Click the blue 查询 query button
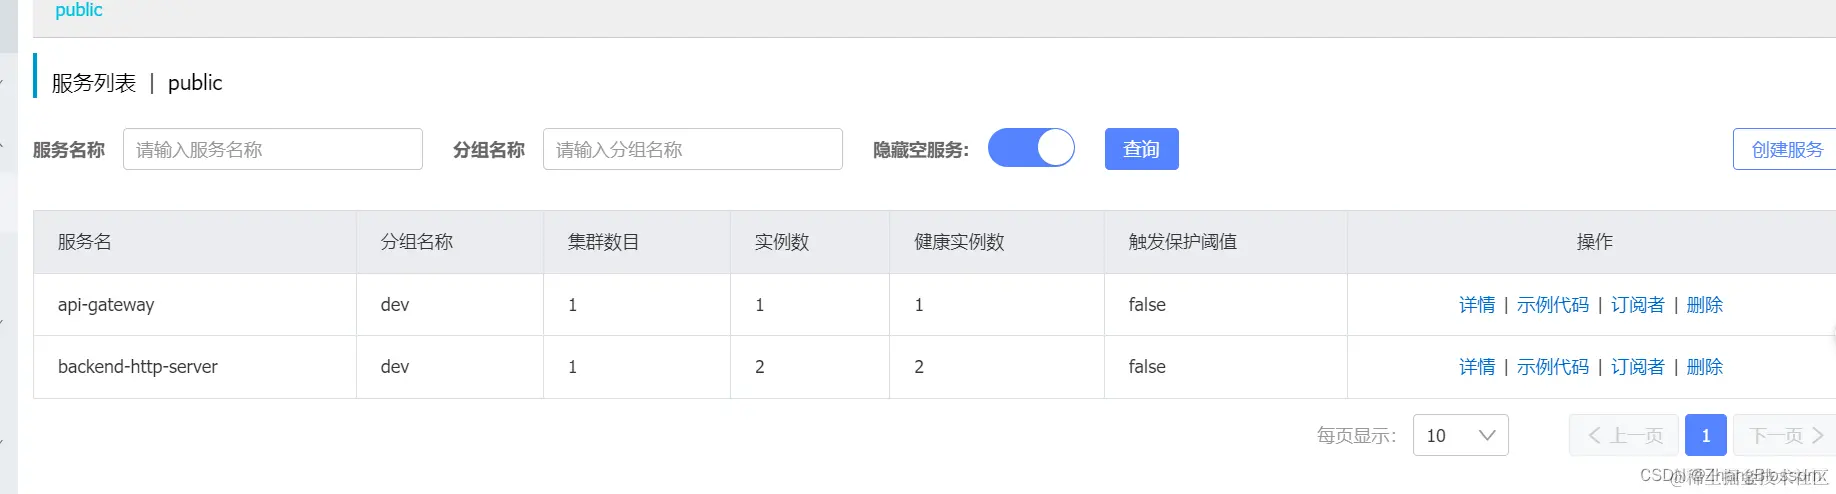This screenshot has width=1836, height=494. [1141, 149]
